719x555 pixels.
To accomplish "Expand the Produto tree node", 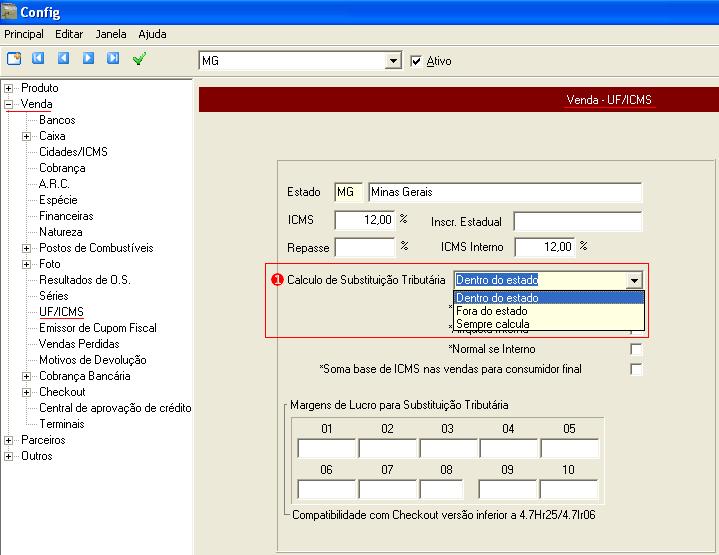I will (10, 88).
